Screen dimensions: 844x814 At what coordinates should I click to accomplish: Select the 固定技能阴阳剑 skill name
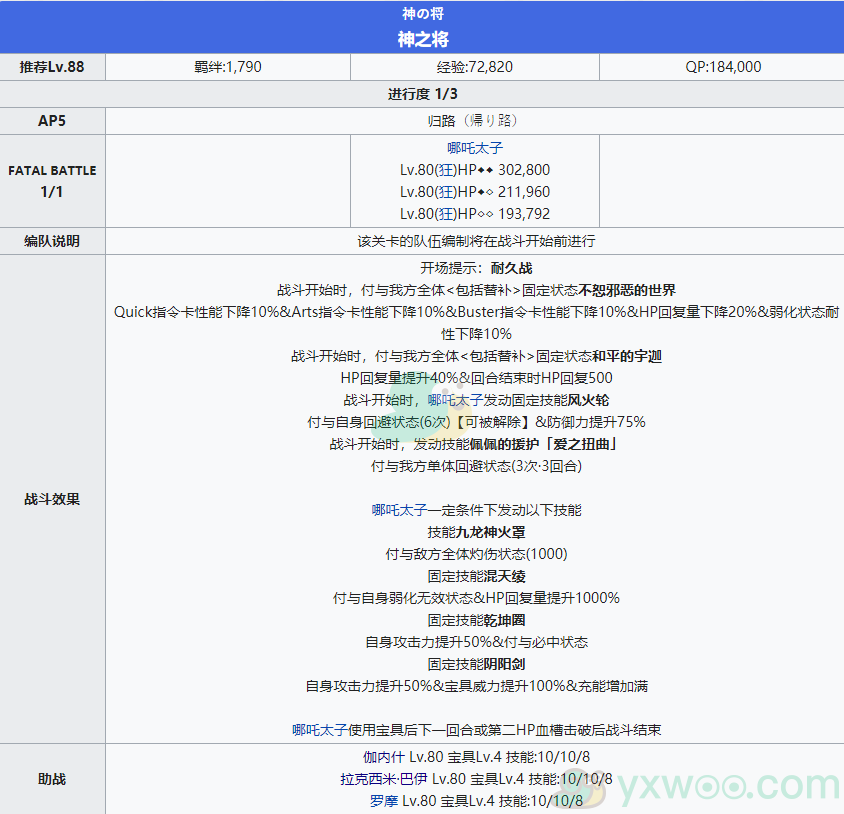tap(476, 664)
